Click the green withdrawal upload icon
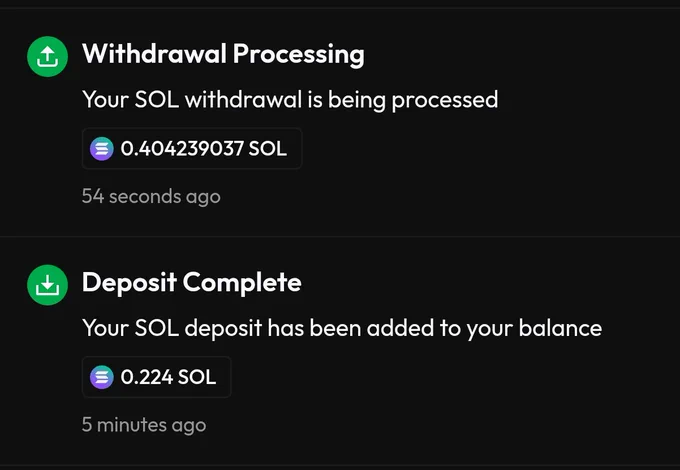680x470 pixels. [x=47, y=56]
